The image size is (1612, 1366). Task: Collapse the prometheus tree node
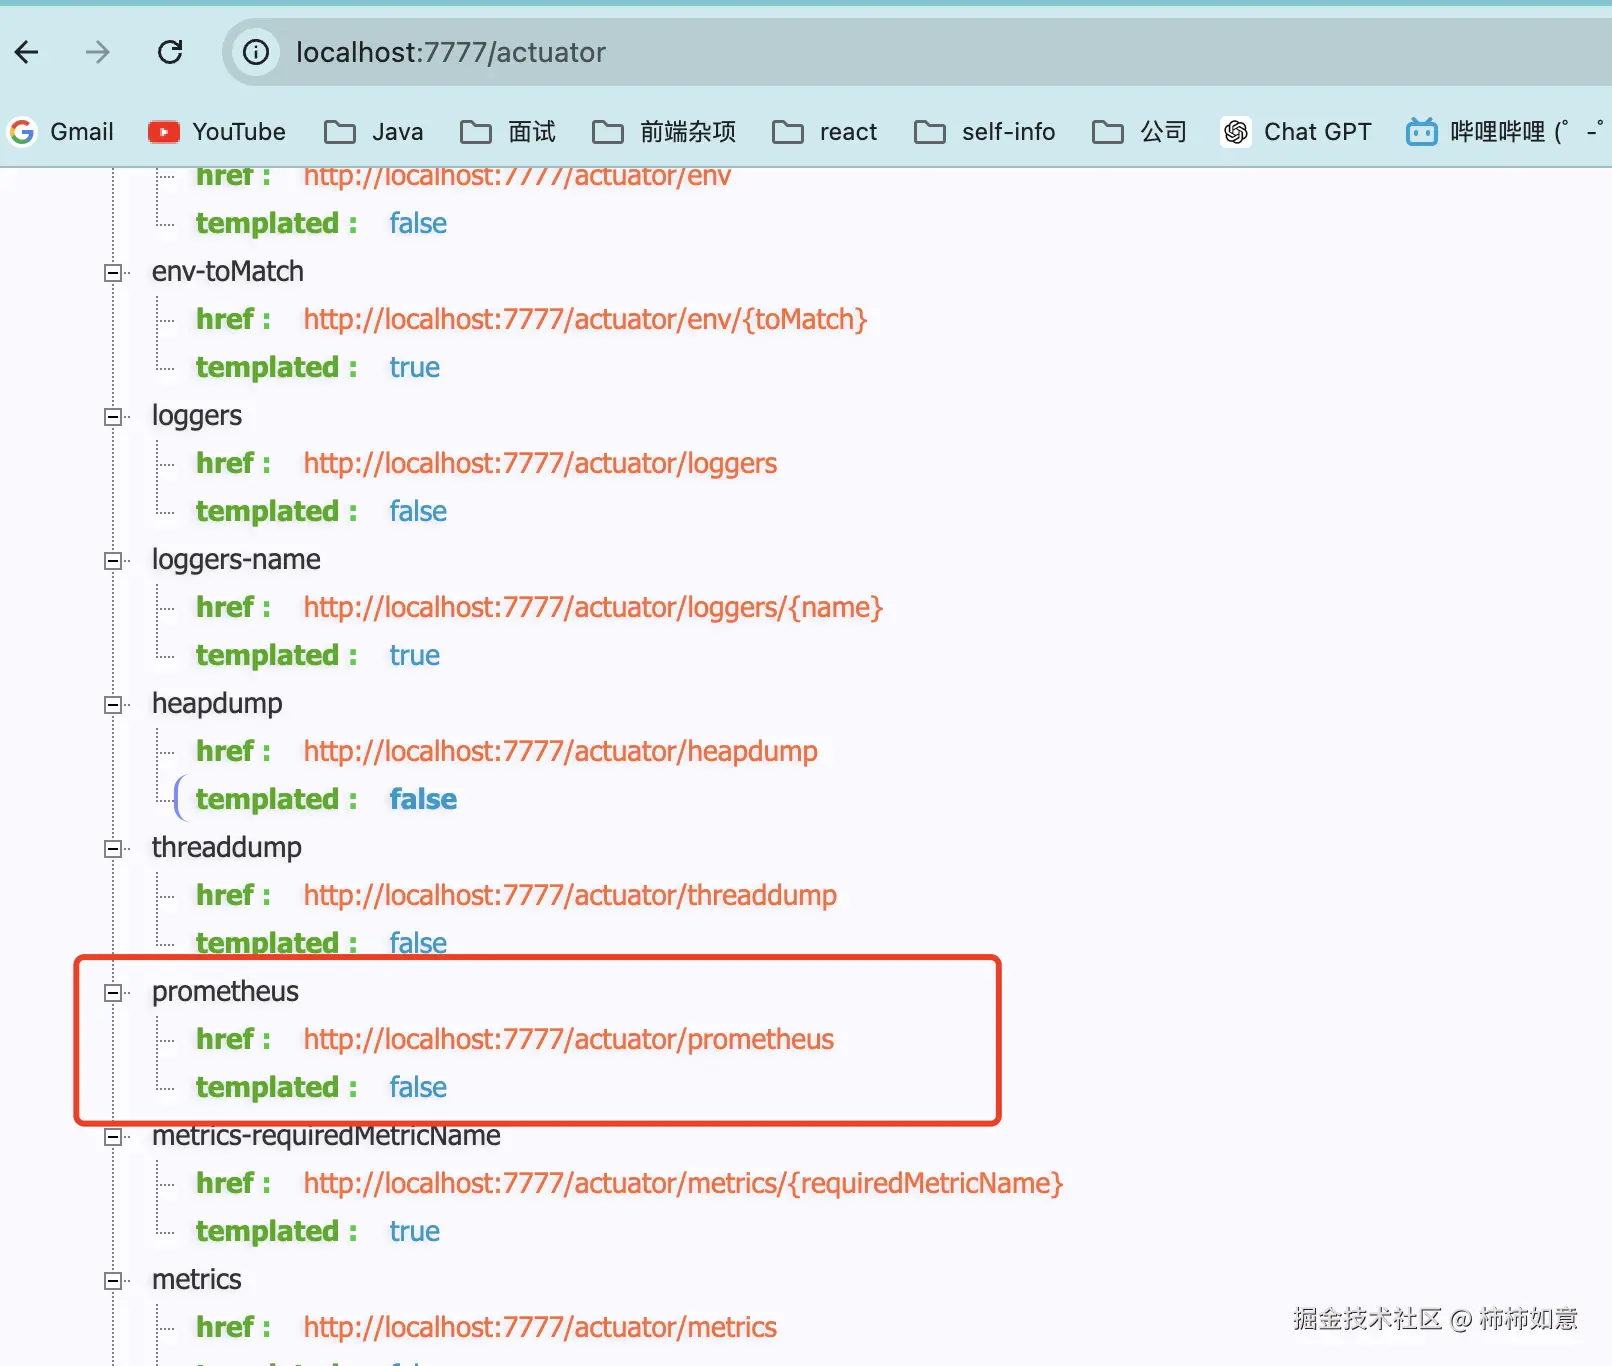pos(113,993)
